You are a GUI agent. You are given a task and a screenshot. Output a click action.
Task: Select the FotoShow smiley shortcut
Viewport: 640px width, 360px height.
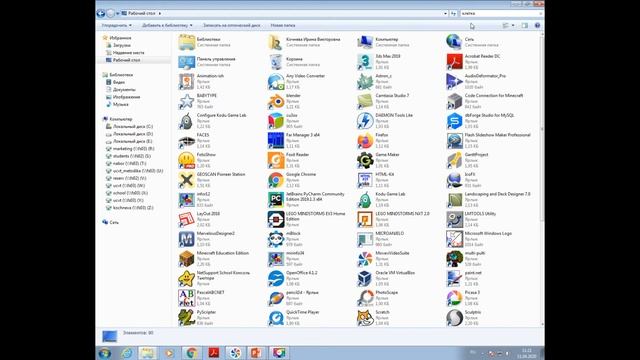pyautogui.click(x=198, y=160)
